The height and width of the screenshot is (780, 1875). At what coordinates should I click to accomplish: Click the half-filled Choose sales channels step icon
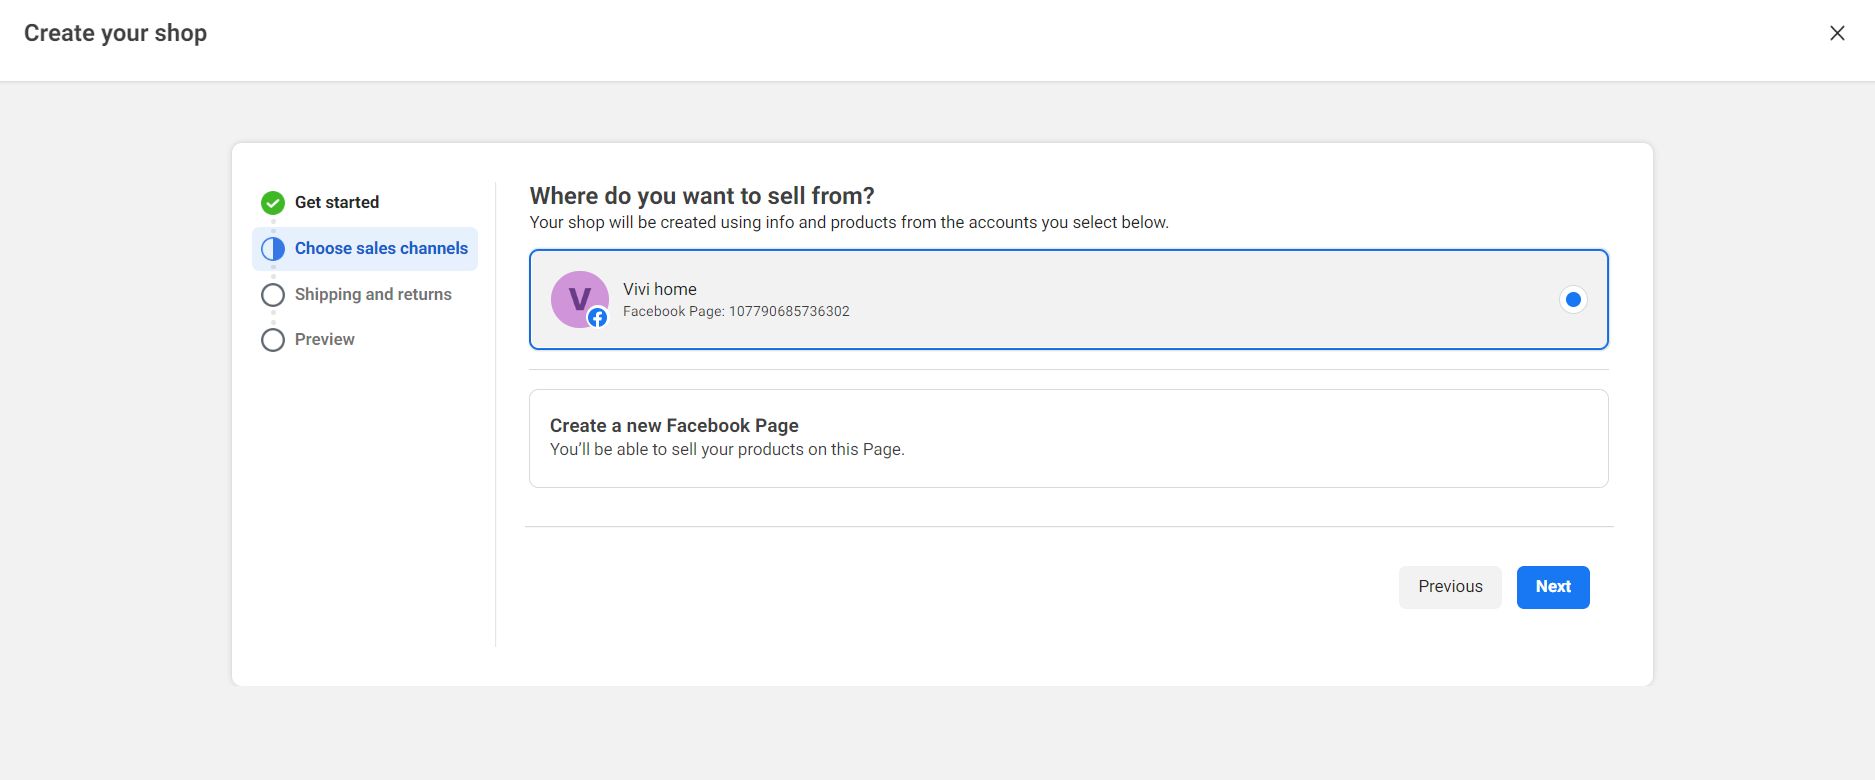pos(273,249)
